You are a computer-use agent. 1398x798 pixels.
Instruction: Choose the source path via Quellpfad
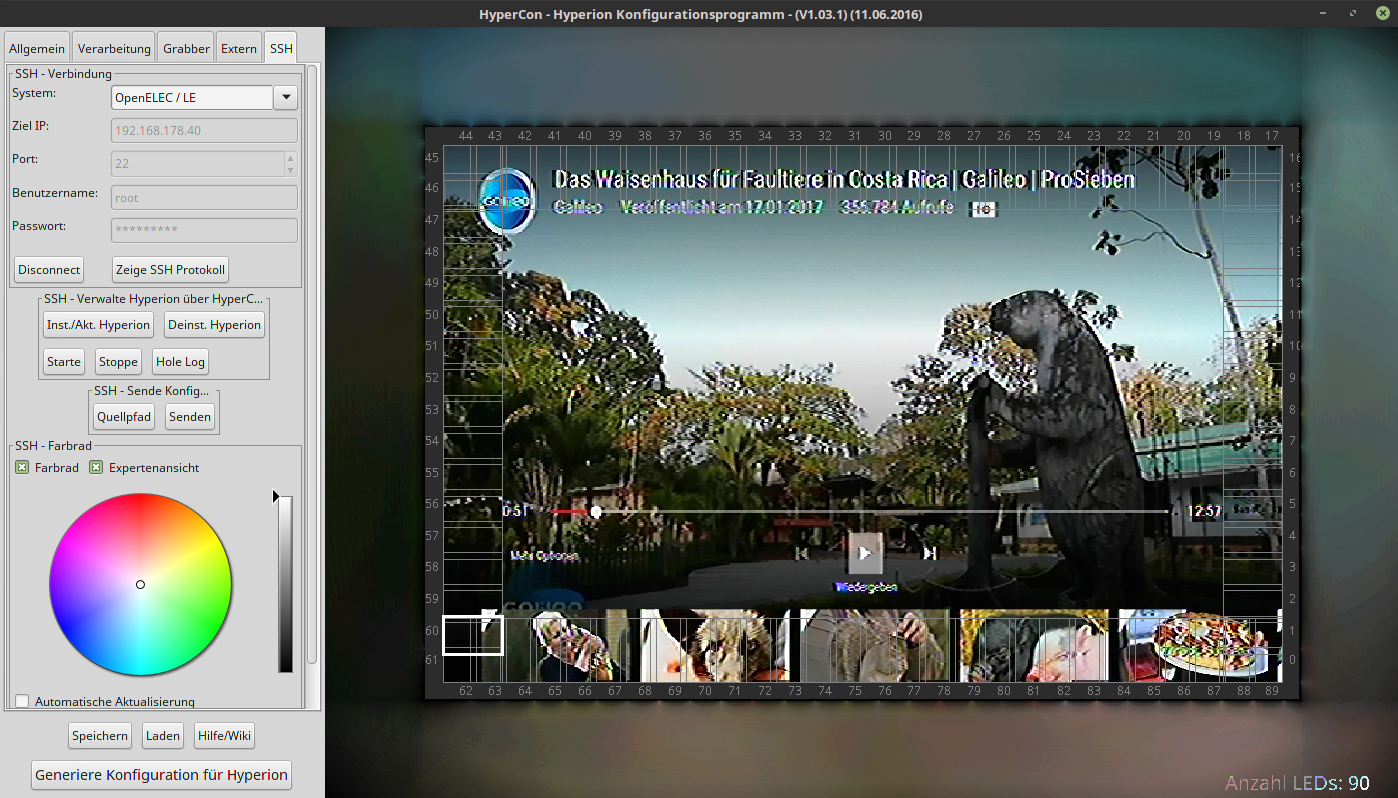pyautogui.click(x=124, y=416)
